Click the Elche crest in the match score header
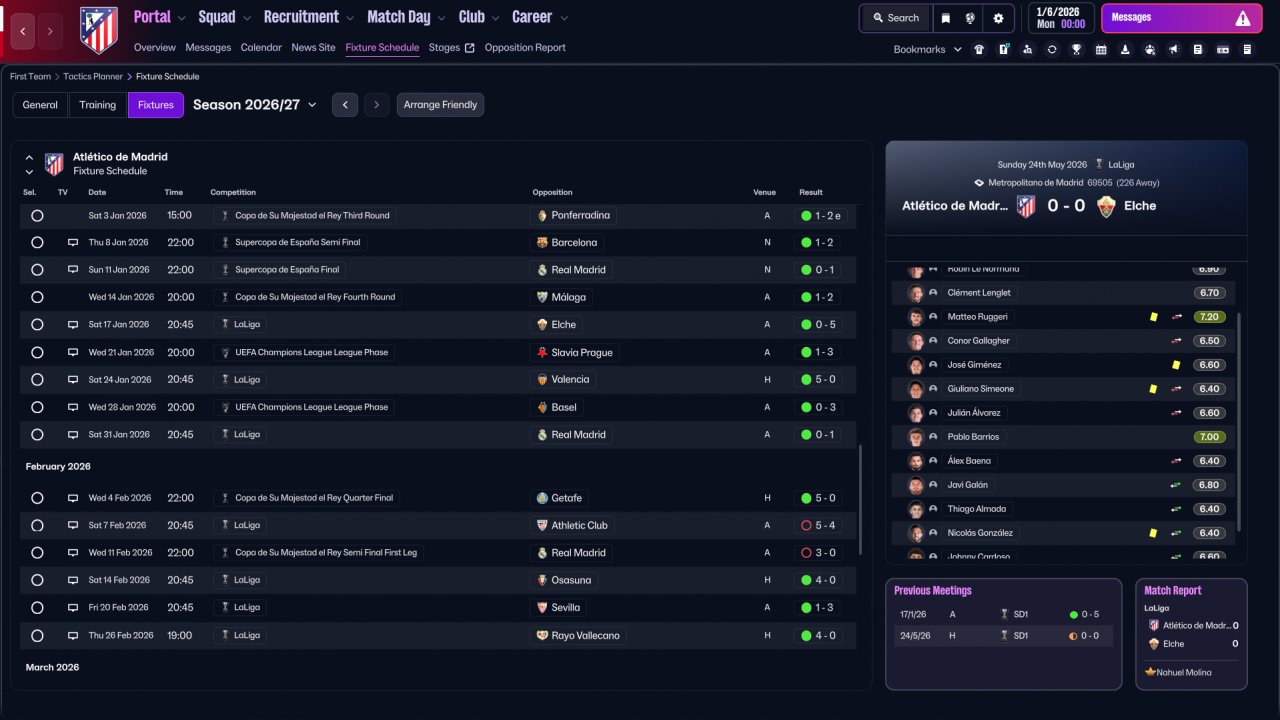 (1105, 206)
